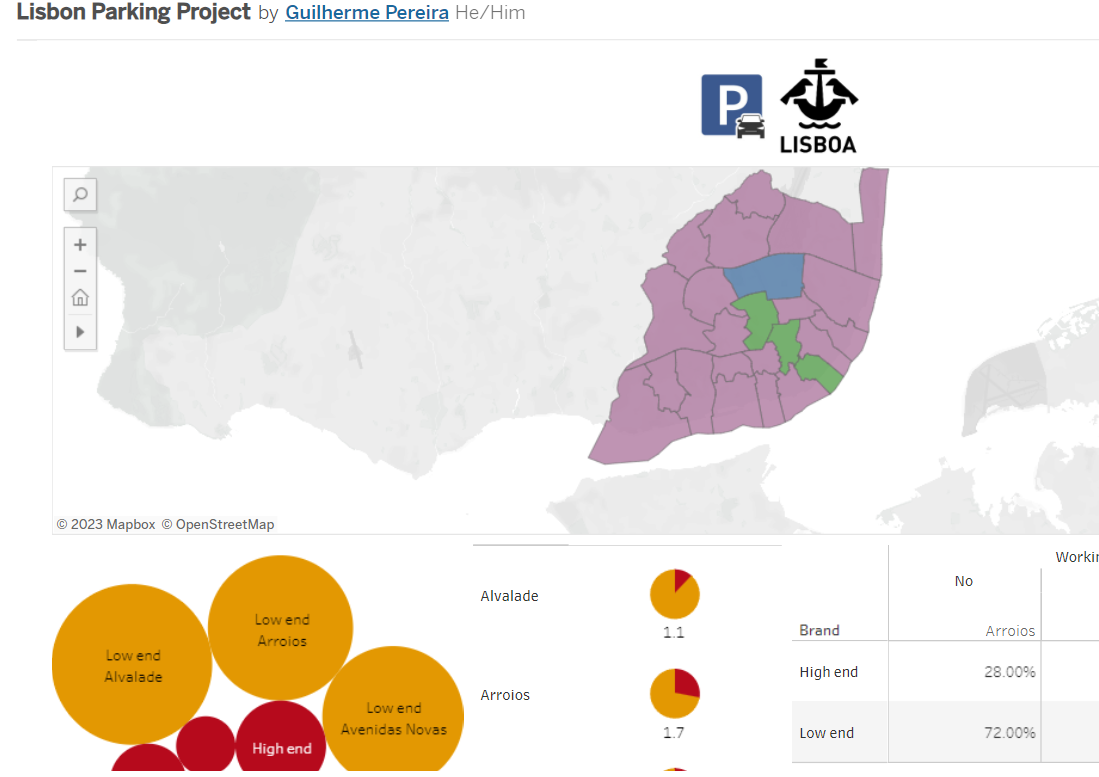Screen dimensions: 1099x777
Task: Open Guilherme Pereira's author profile
Action: (367, 13)
